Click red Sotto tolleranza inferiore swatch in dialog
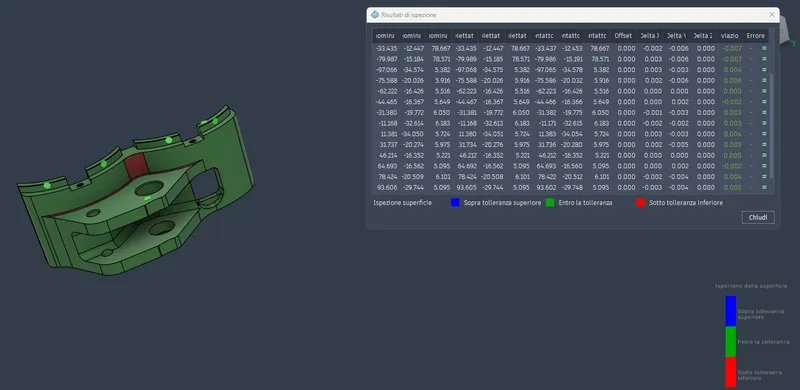 (640, 203)
